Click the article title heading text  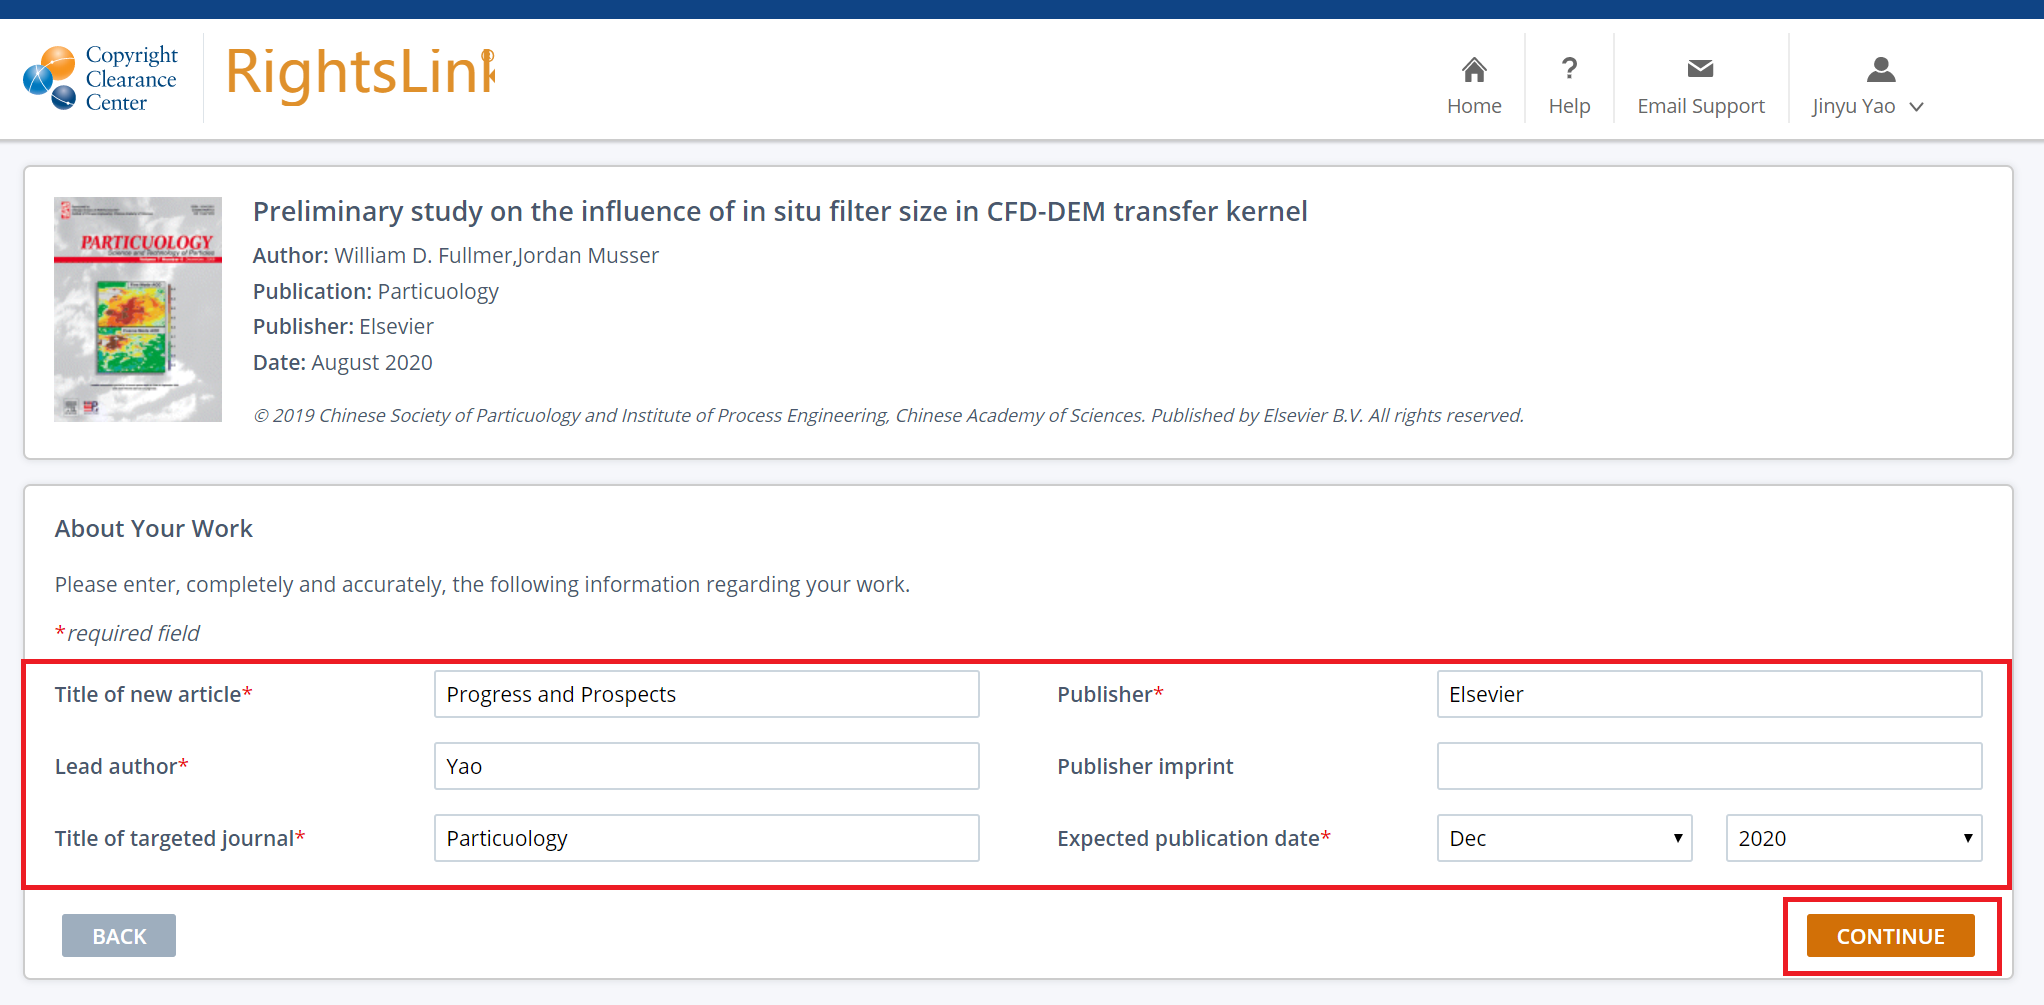tap(780, 212)
